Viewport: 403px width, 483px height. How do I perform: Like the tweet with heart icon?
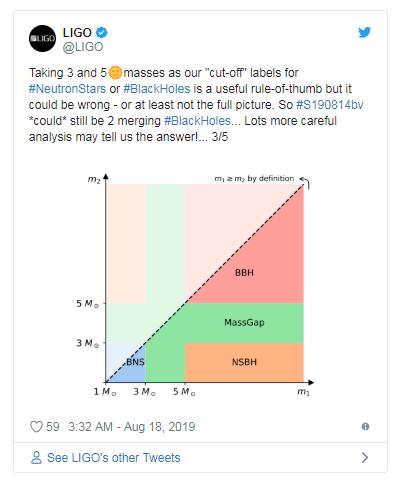[x=36, y=427]
